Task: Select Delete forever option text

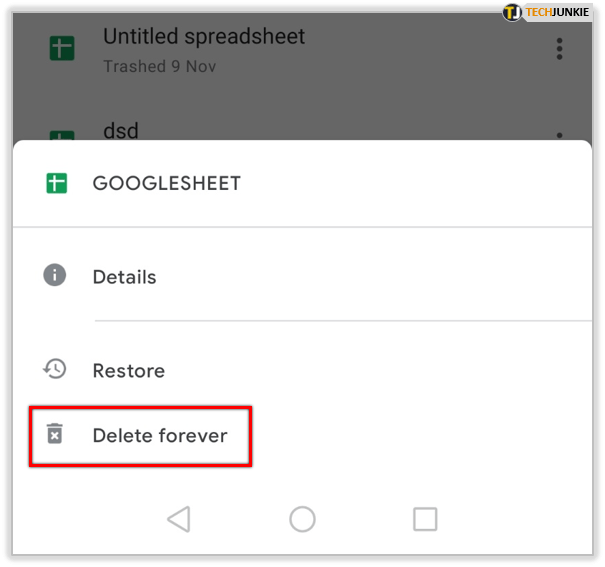Action: (x=160, y=436)
